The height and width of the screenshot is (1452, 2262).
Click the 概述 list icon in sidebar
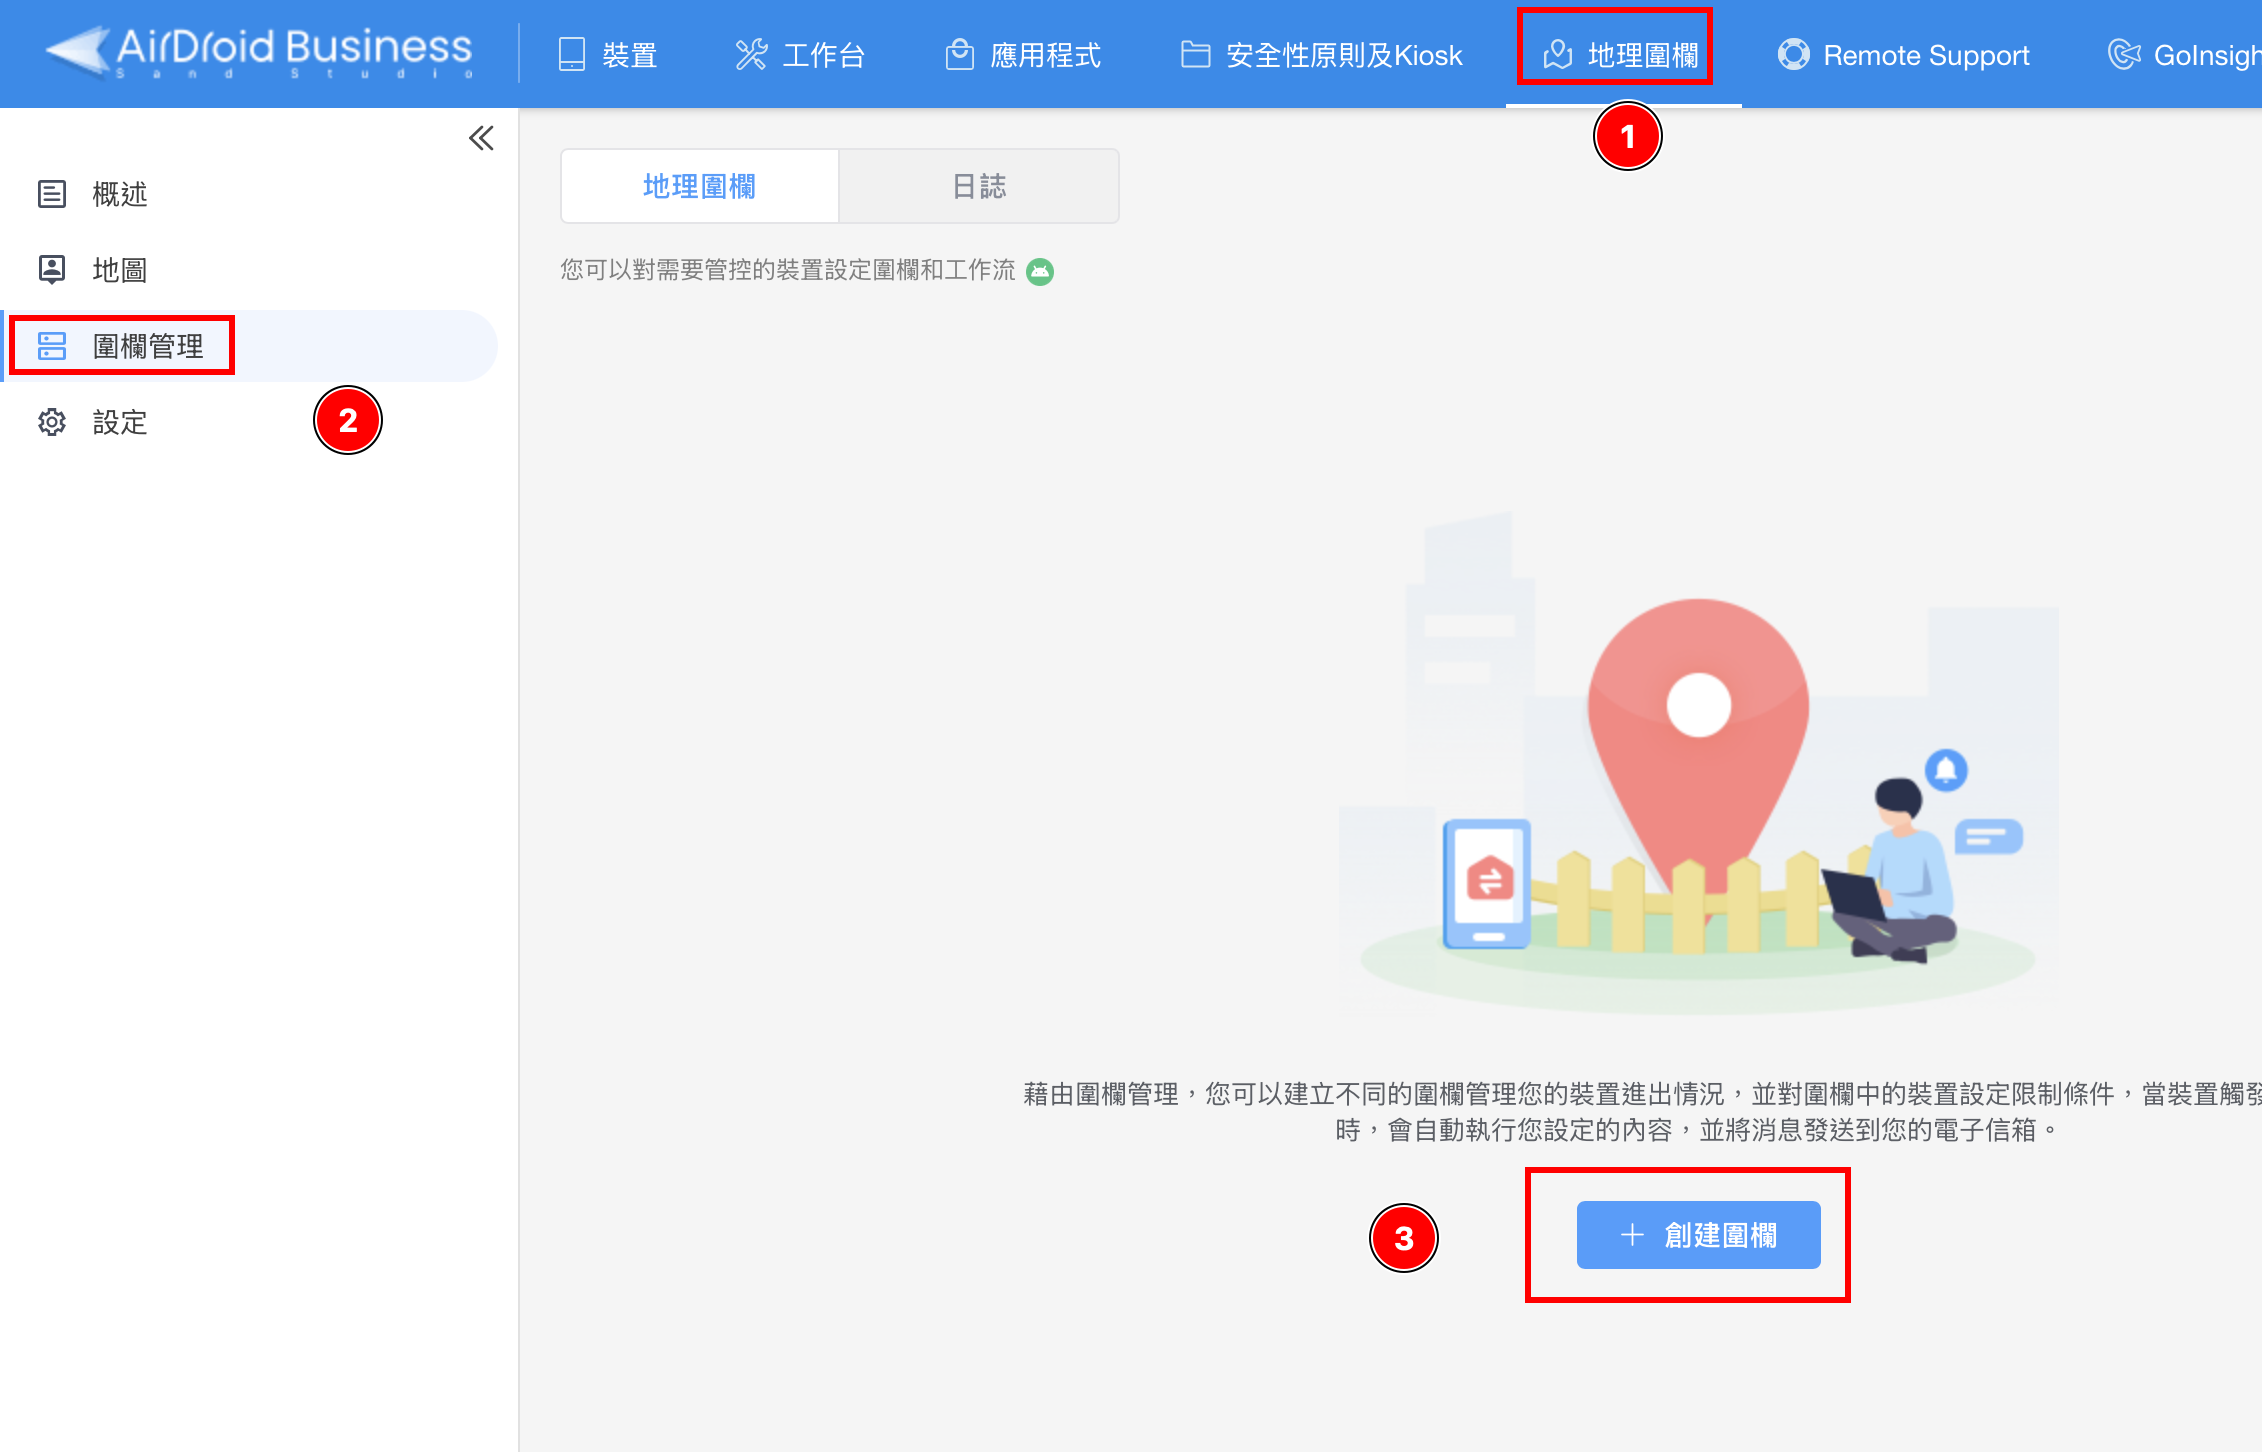[52, 194]
